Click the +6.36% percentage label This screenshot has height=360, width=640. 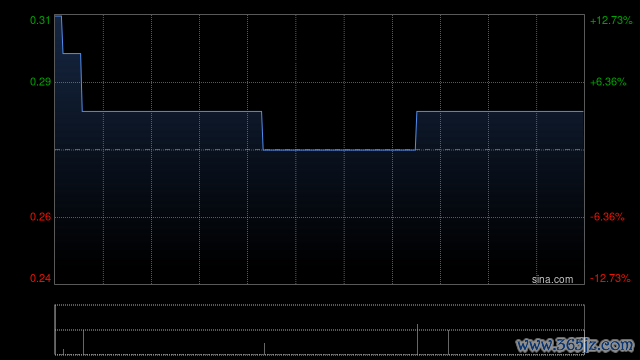click(608, 82)
